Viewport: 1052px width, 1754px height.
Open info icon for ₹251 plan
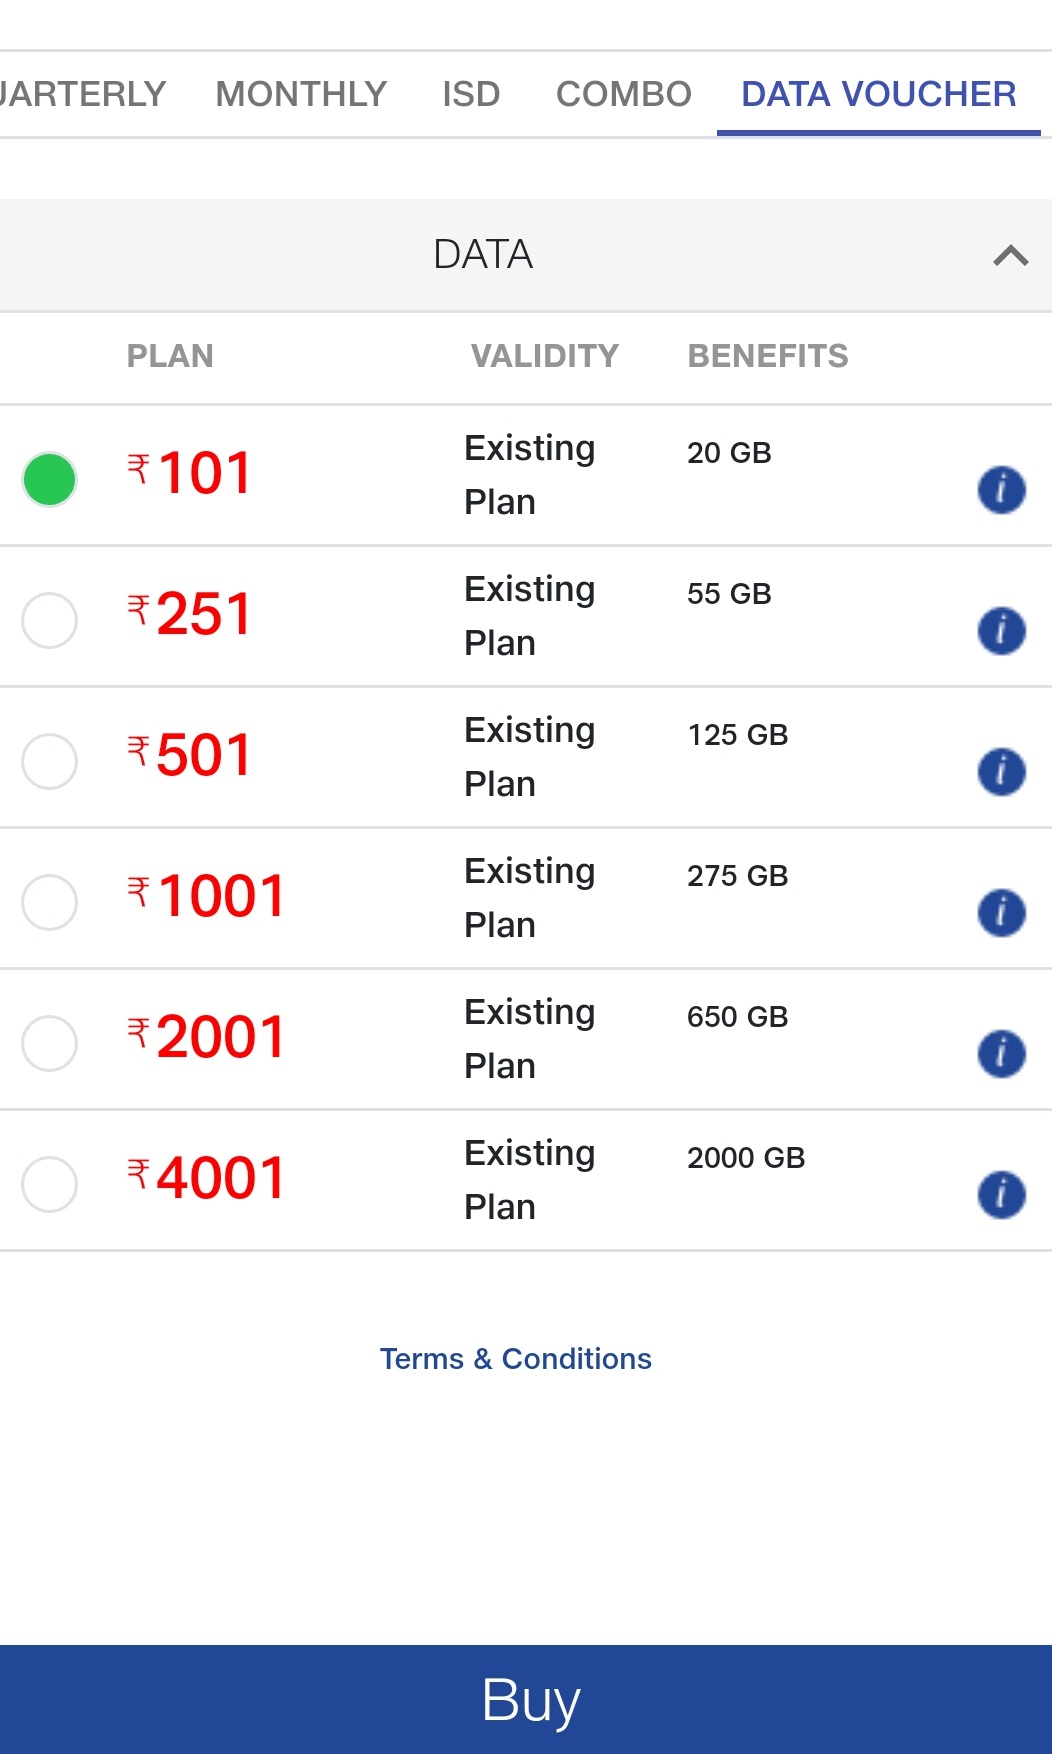1001,631
